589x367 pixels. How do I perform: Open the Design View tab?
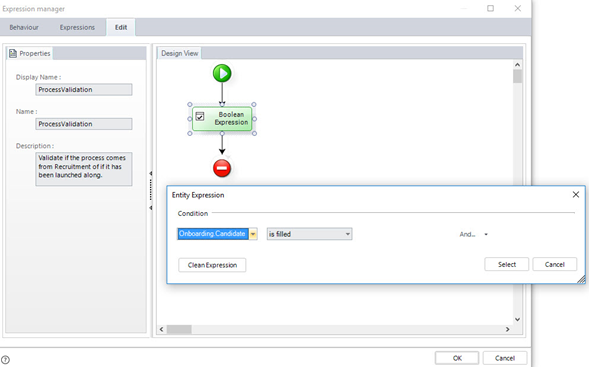coord(180,53)
